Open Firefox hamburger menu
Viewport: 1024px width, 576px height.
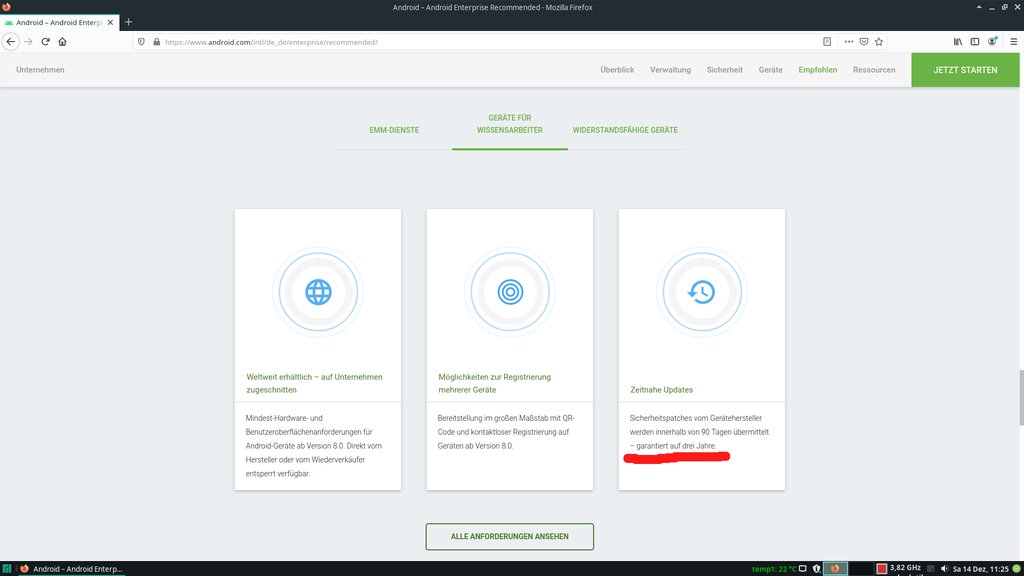1014,42
